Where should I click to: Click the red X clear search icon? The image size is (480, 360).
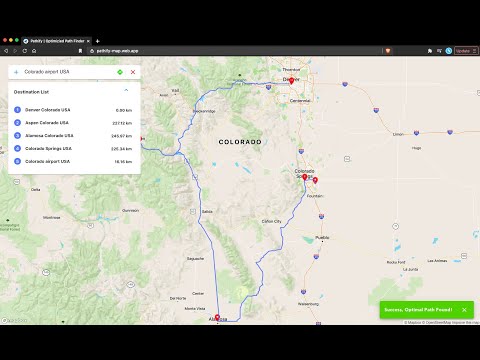click(133, 72)
